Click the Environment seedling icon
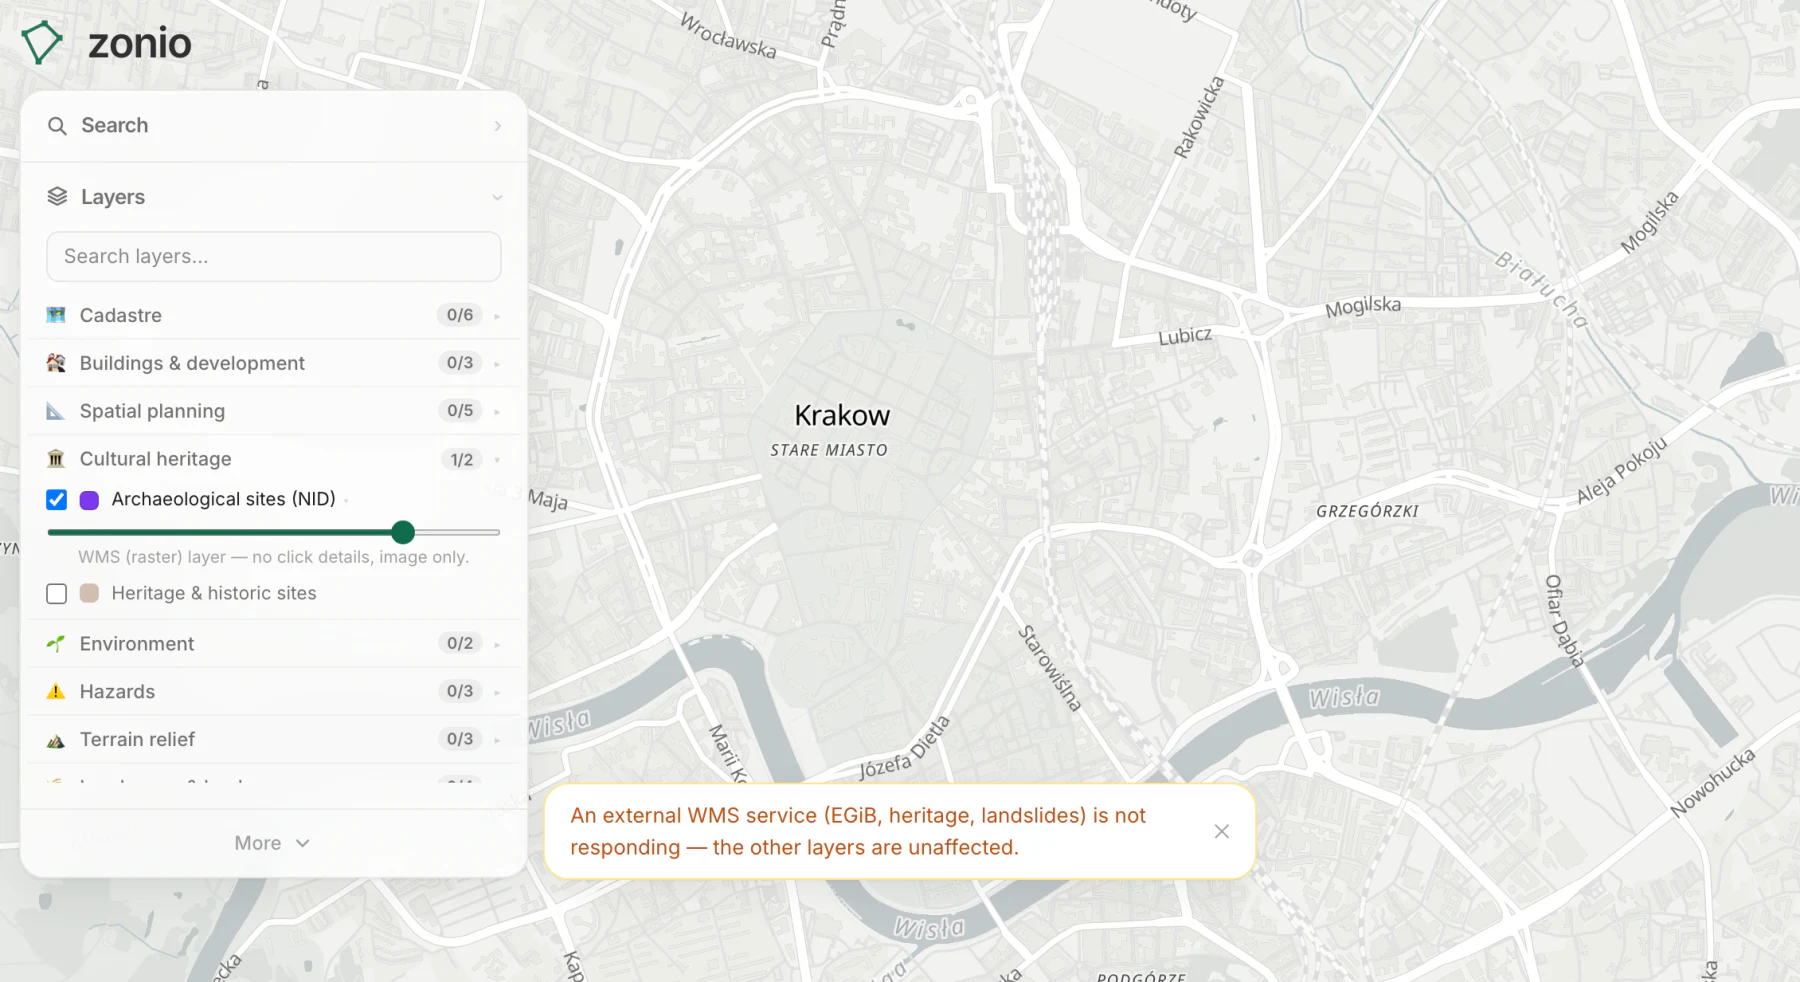This screenshot has height=982, width=1800. pyautogui.click(x=56, y=644)
